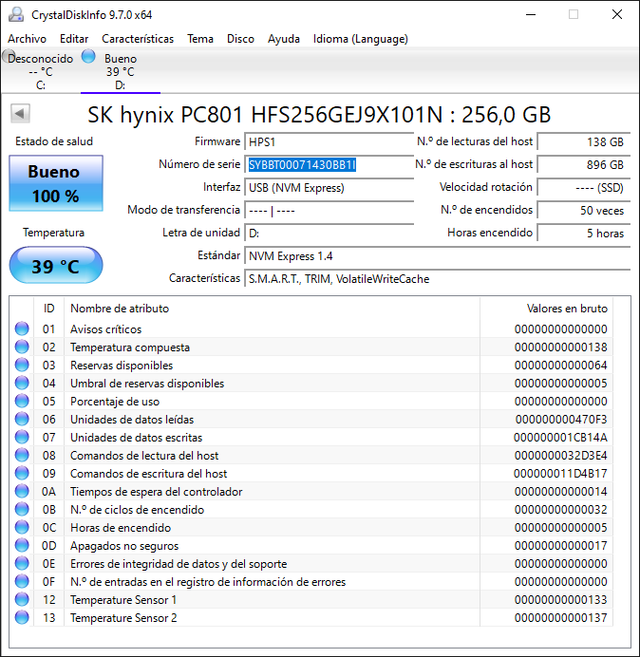640x657 pixels.
Task: Click the host reads value 138 GB
Action: point(584,142)
